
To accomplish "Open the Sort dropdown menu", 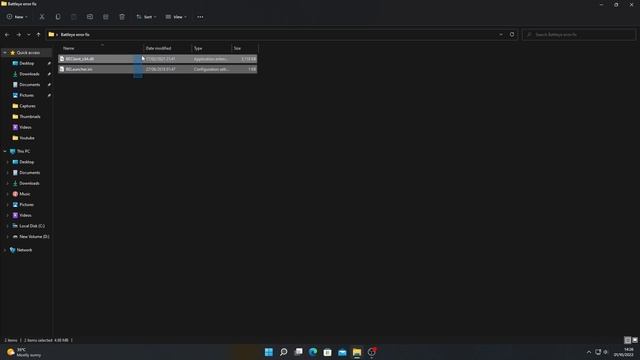I will (x=146, y=17).
